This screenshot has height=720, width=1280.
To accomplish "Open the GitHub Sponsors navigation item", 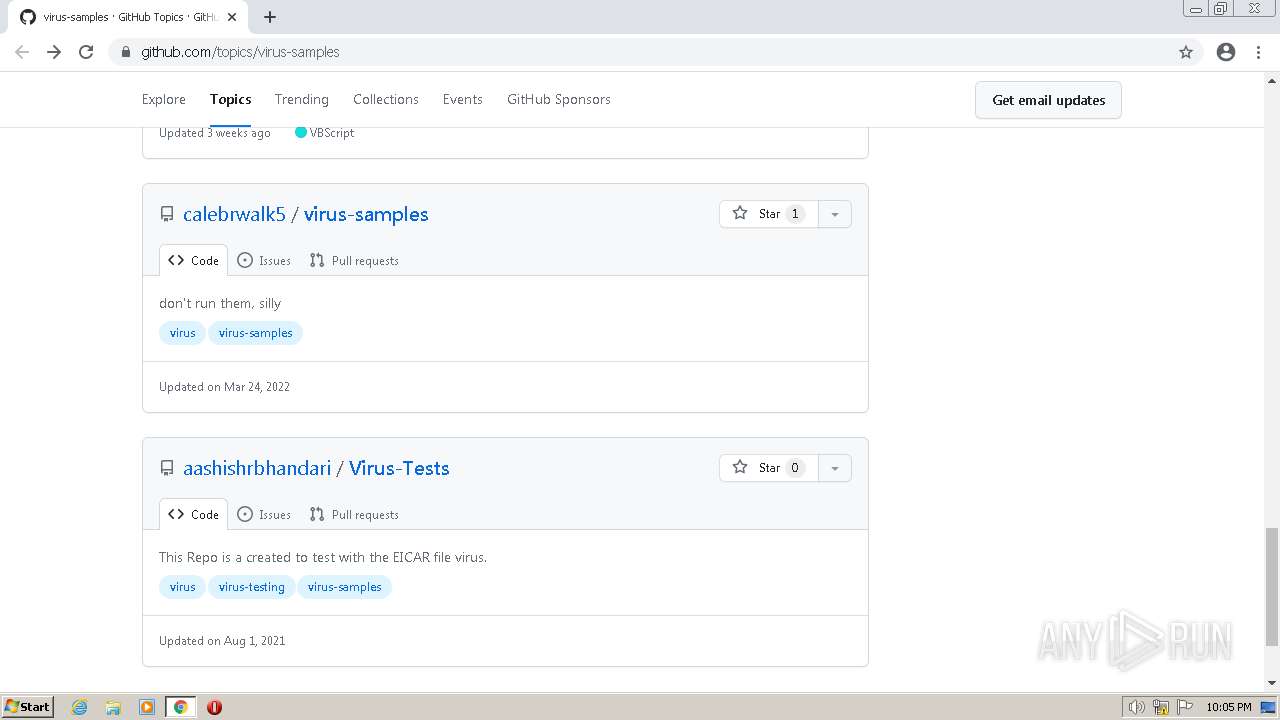I will [559, 99].
